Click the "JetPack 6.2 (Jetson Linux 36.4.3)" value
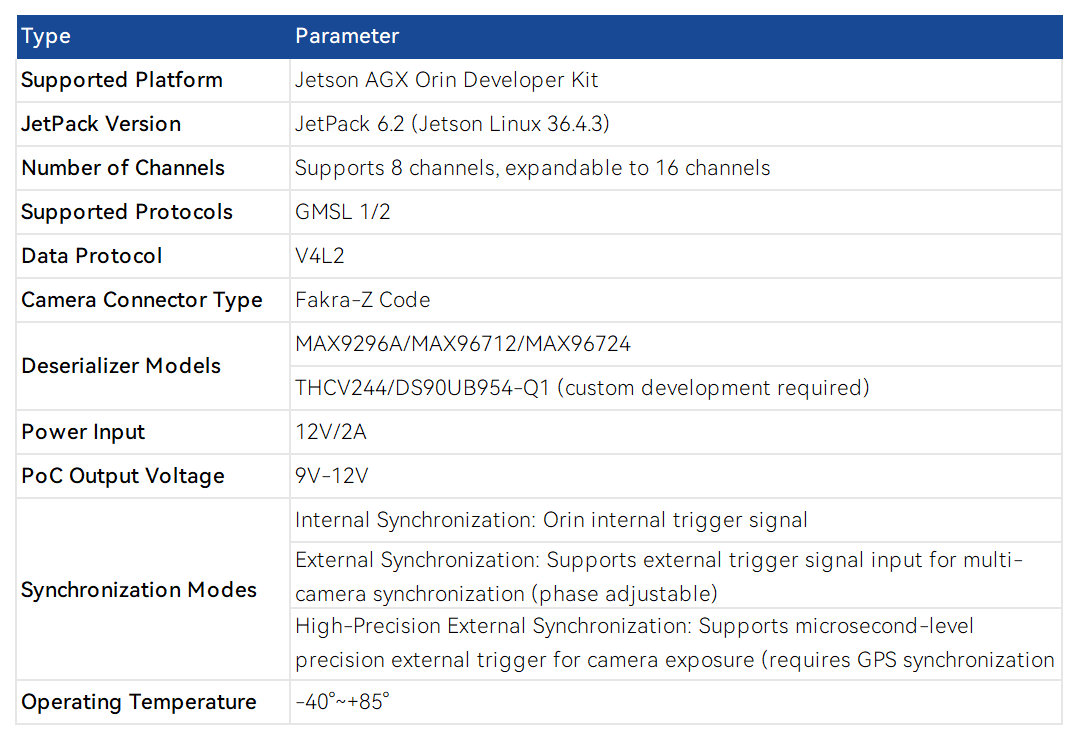This screenshot has width=1078, height=740. point(452,124)
